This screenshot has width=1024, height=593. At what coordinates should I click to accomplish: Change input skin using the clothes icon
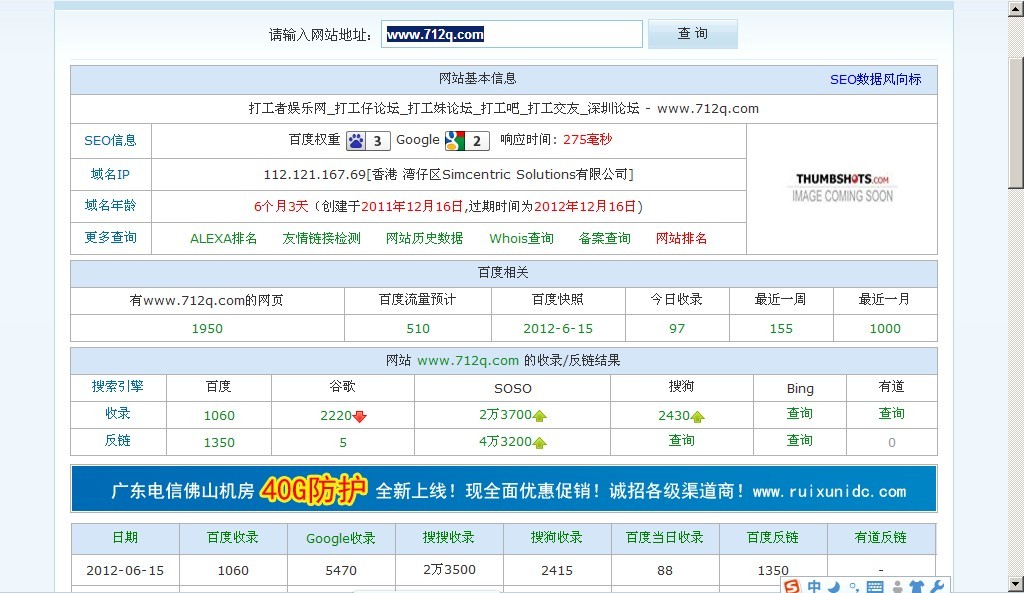pos(917,585)
